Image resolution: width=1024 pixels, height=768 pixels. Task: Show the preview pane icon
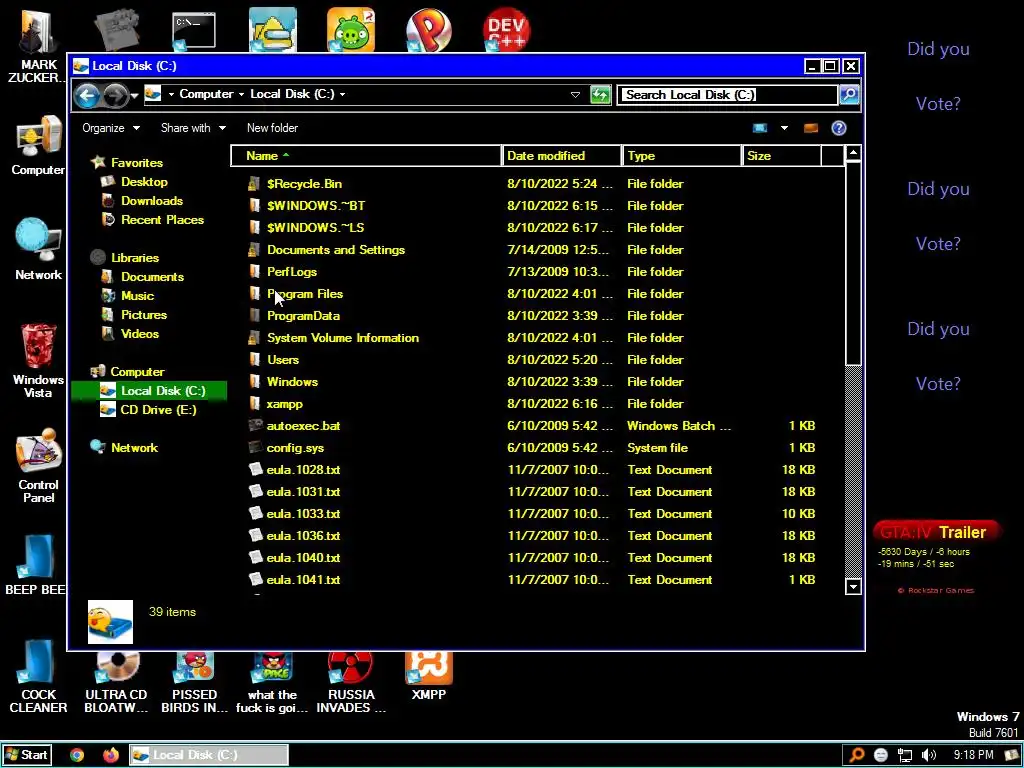click(811, 128)
